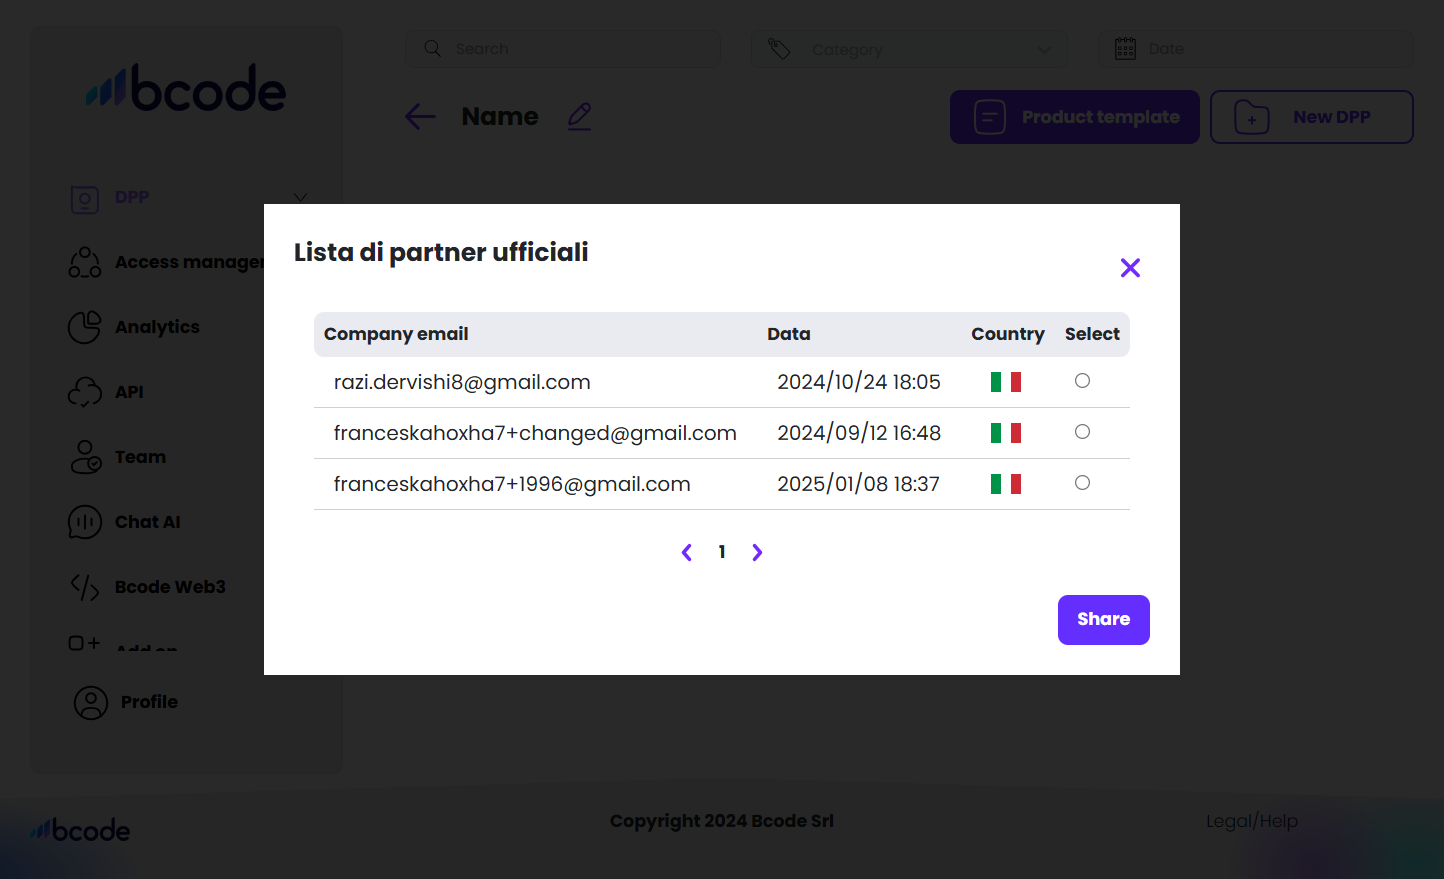Open the Chat AI speech bubble icon

(x=85, y=522)
